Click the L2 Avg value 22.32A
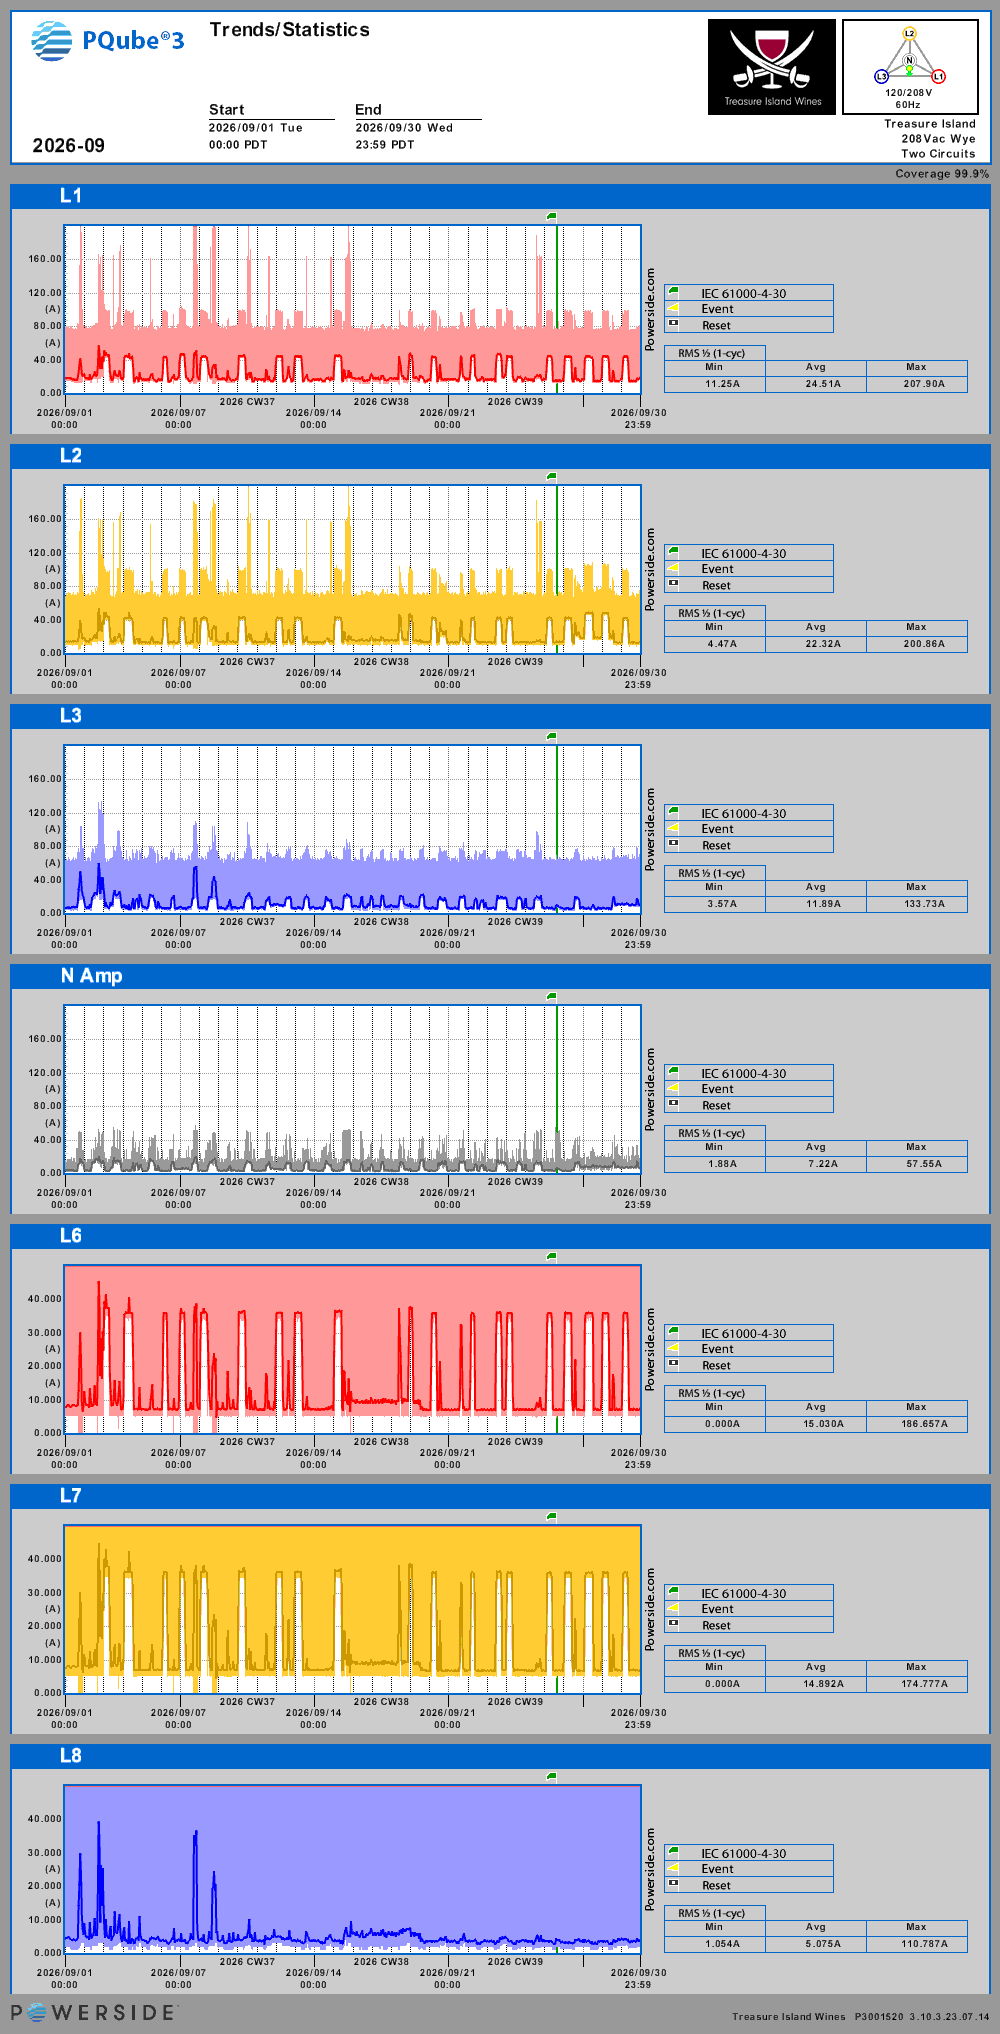The height and width of the screenshot is (2034, 1000). 823,644
